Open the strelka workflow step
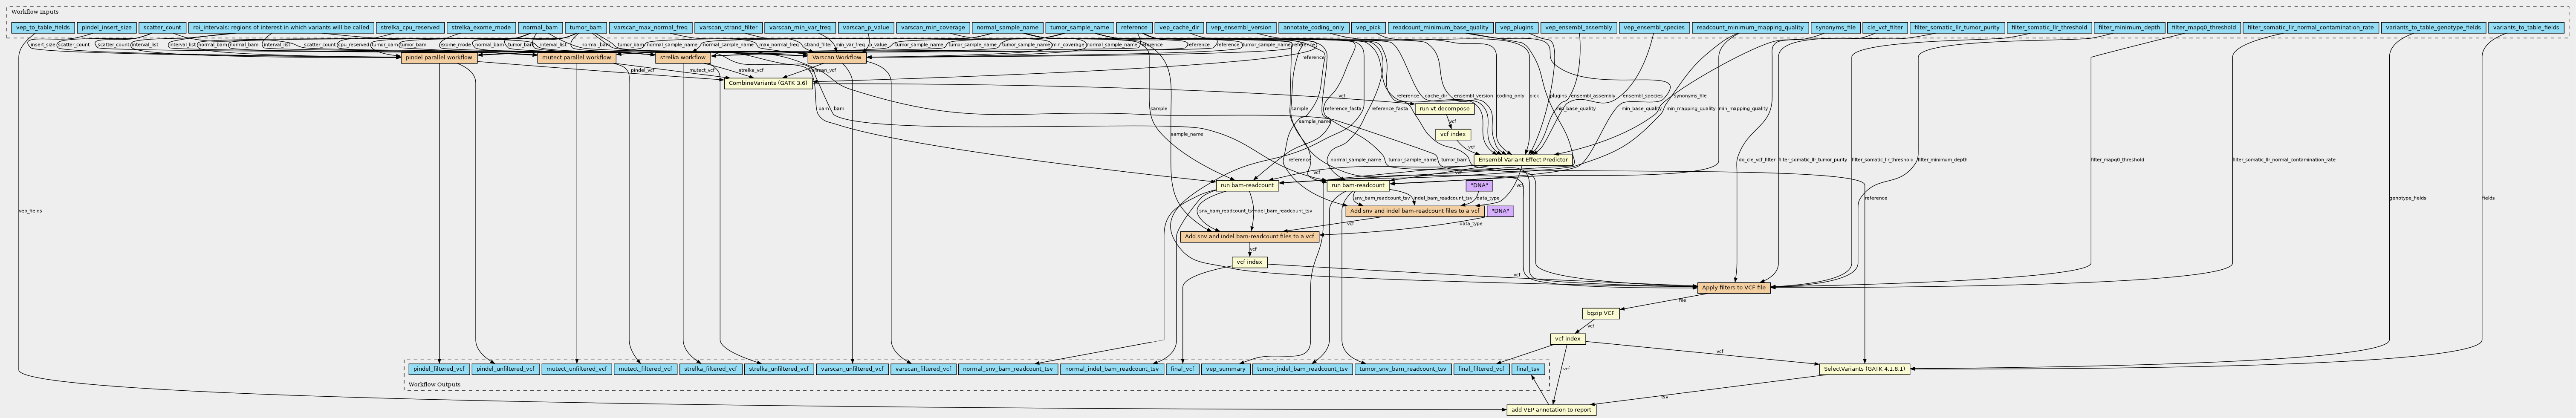 (x=682, y=58)
